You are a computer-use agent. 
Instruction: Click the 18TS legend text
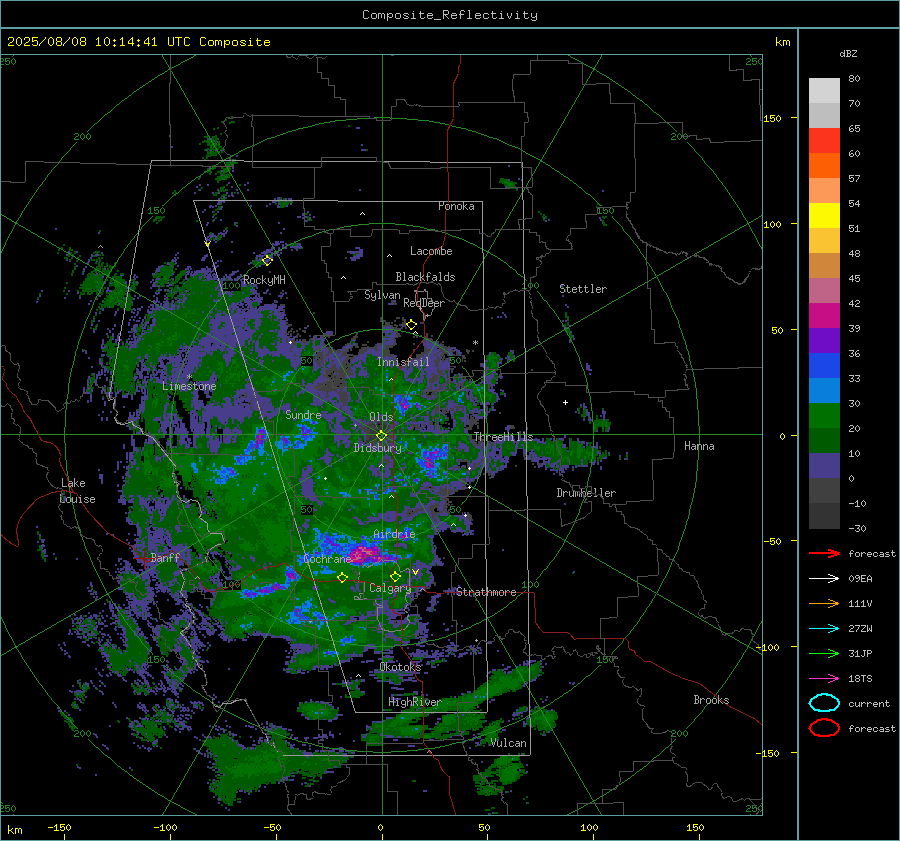[860, 679]
